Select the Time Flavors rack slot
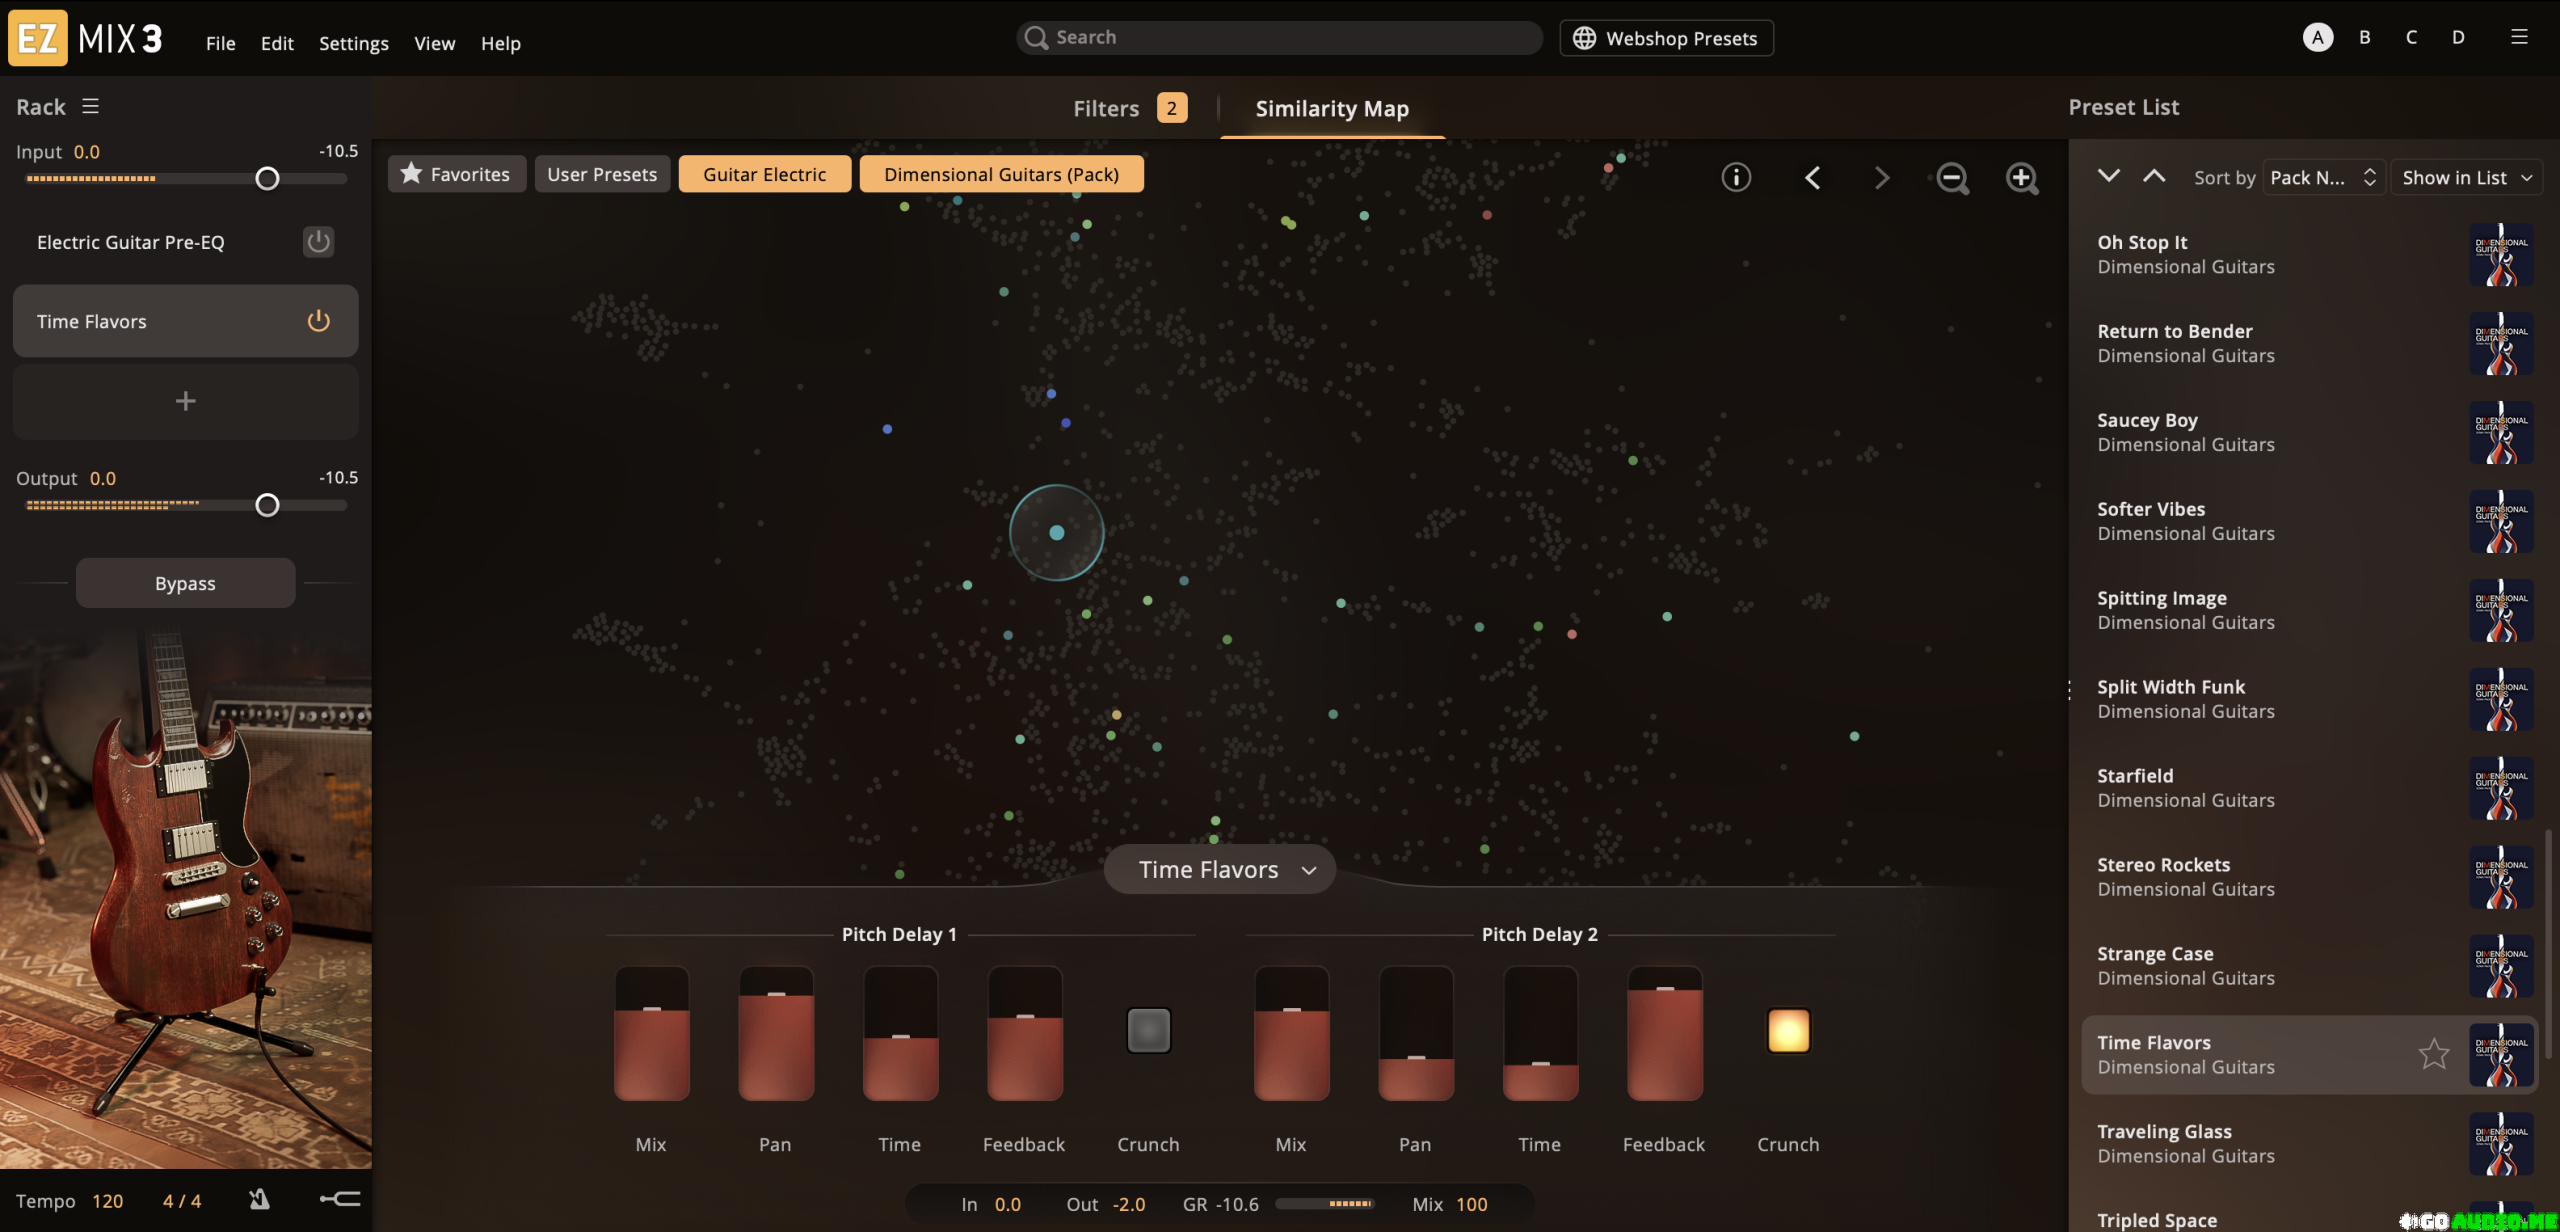This screenshot has height=1232, width=2560. (x=186, y=321)
